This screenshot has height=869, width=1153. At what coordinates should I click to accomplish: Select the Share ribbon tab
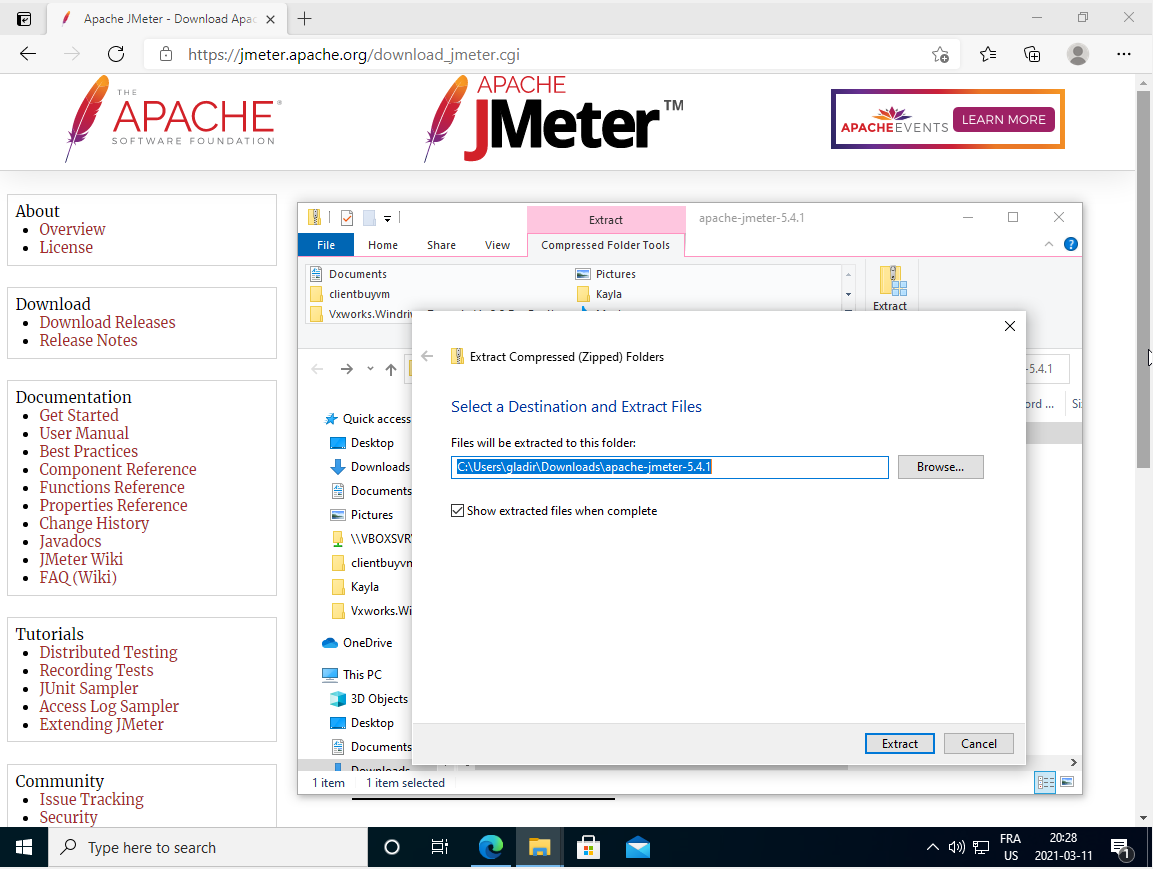pos(441,245)
